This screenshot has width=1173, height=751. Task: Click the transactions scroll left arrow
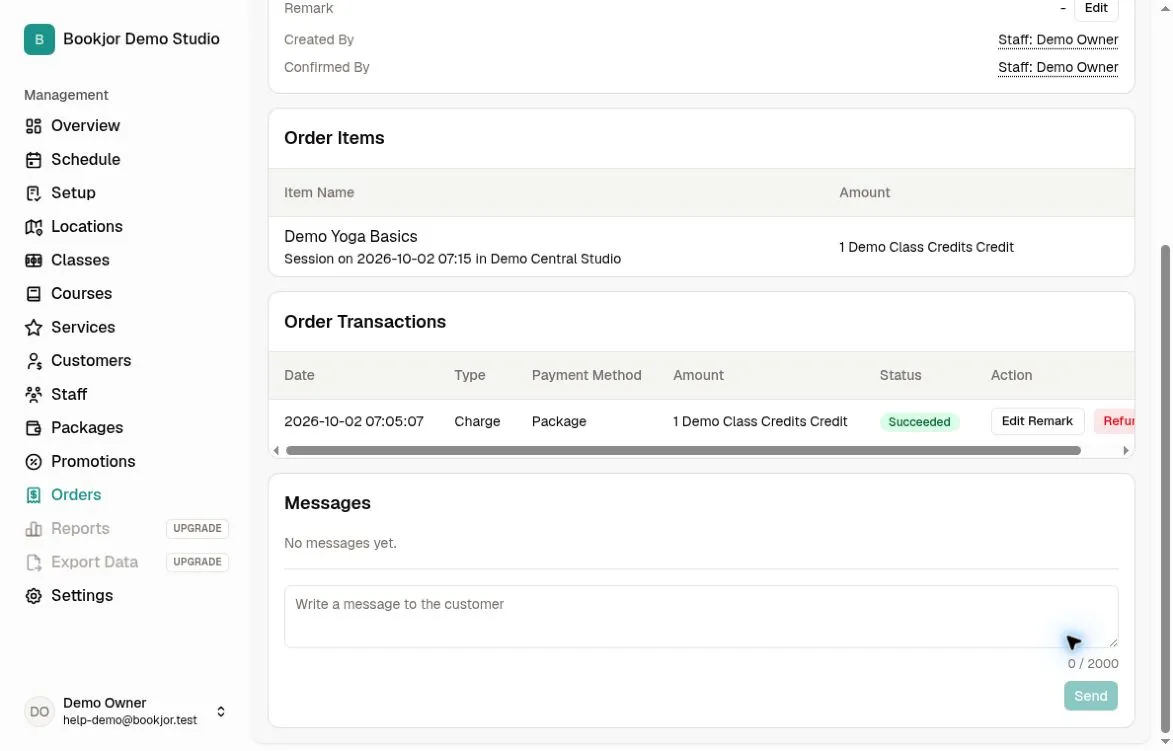pyautogui.click(x=276, y=450)
